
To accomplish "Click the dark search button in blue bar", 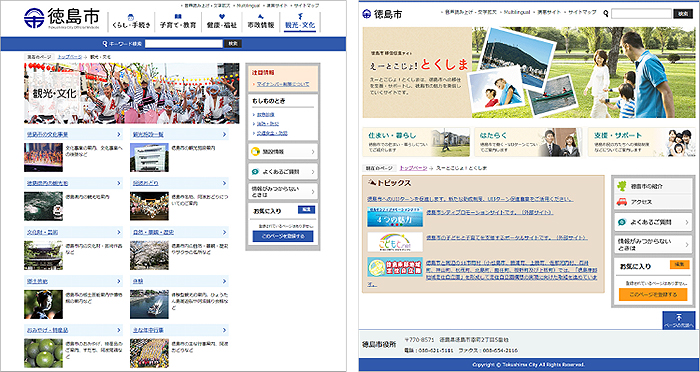I will [x=233, y=44].
